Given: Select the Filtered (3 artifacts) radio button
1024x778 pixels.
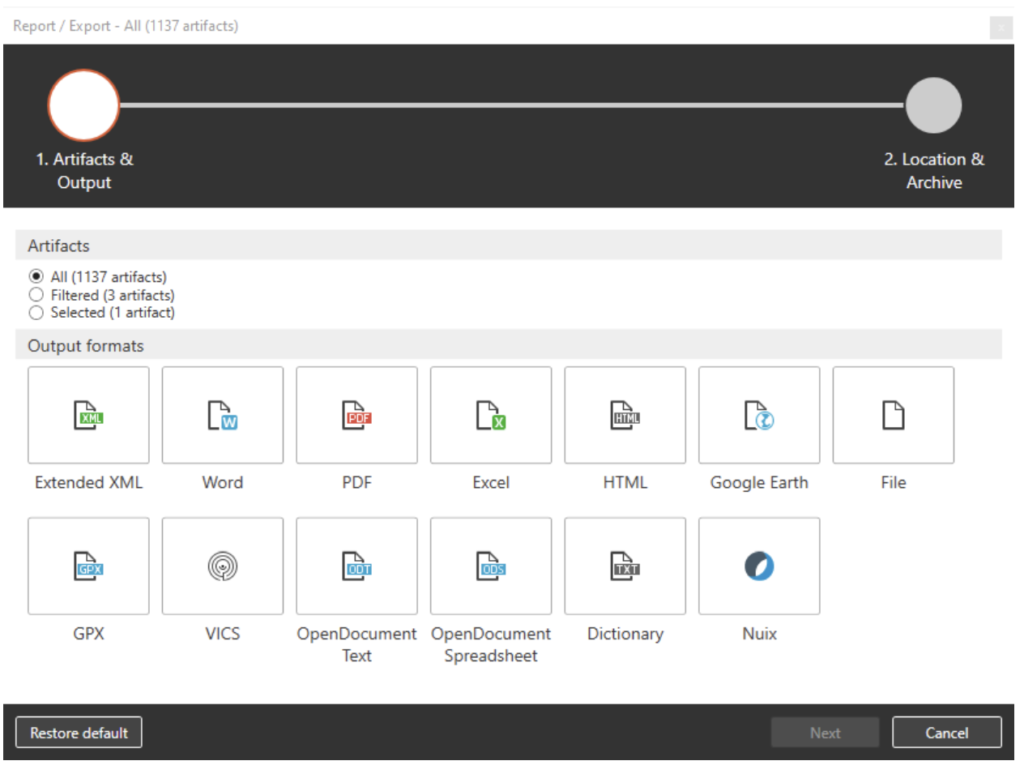Looking at the screenshot, I should [x=37, y=295].
